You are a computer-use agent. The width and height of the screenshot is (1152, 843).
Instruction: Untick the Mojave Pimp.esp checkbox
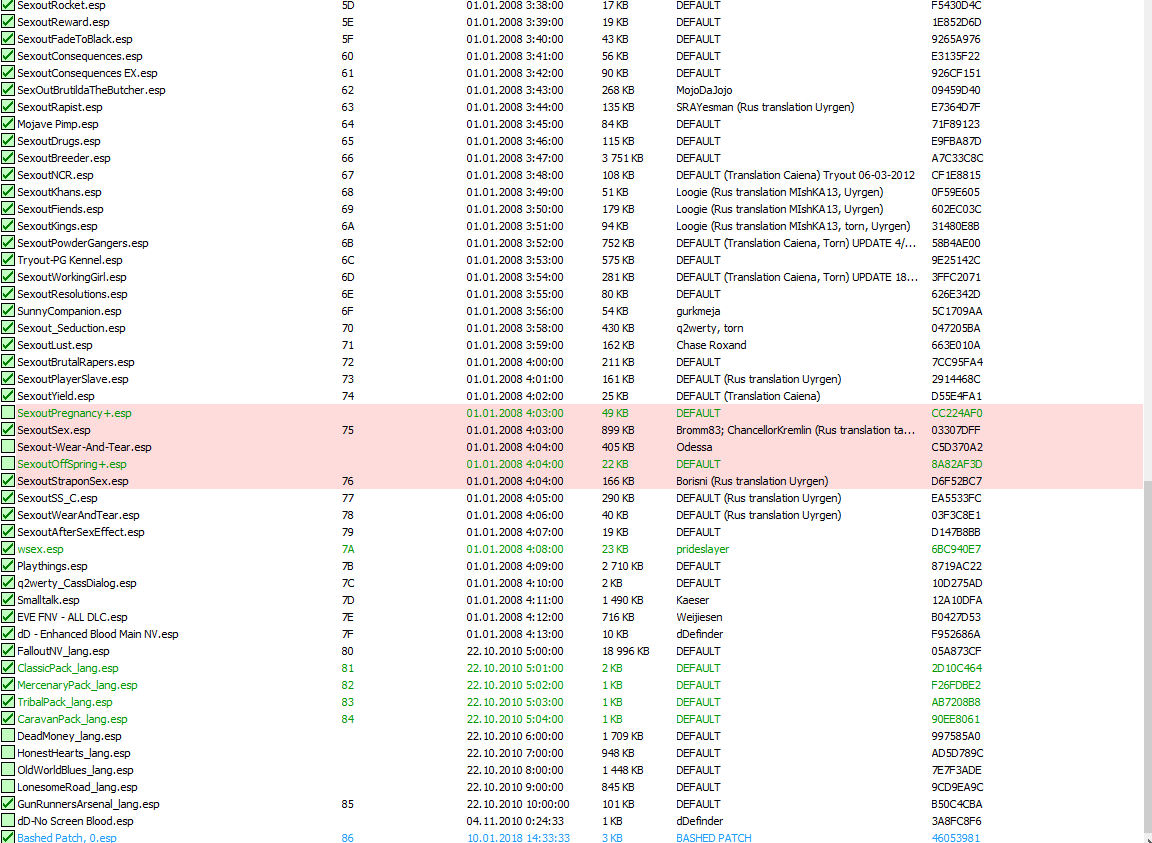point(8,124)
